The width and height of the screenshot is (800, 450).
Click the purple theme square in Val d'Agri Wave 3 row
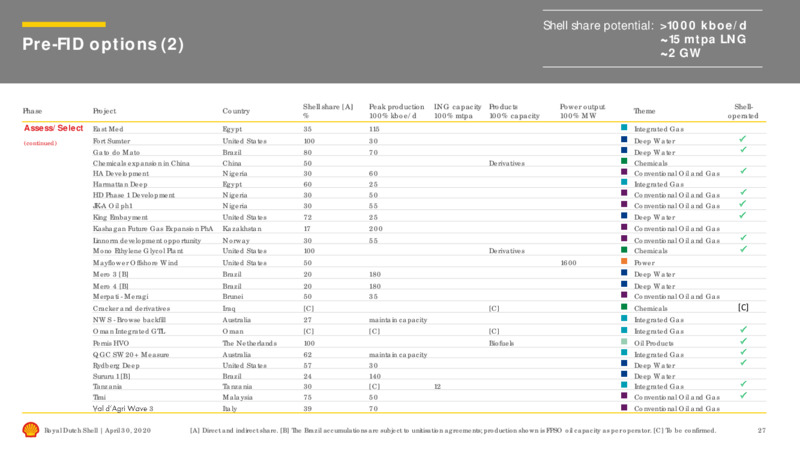coord(624,408)
